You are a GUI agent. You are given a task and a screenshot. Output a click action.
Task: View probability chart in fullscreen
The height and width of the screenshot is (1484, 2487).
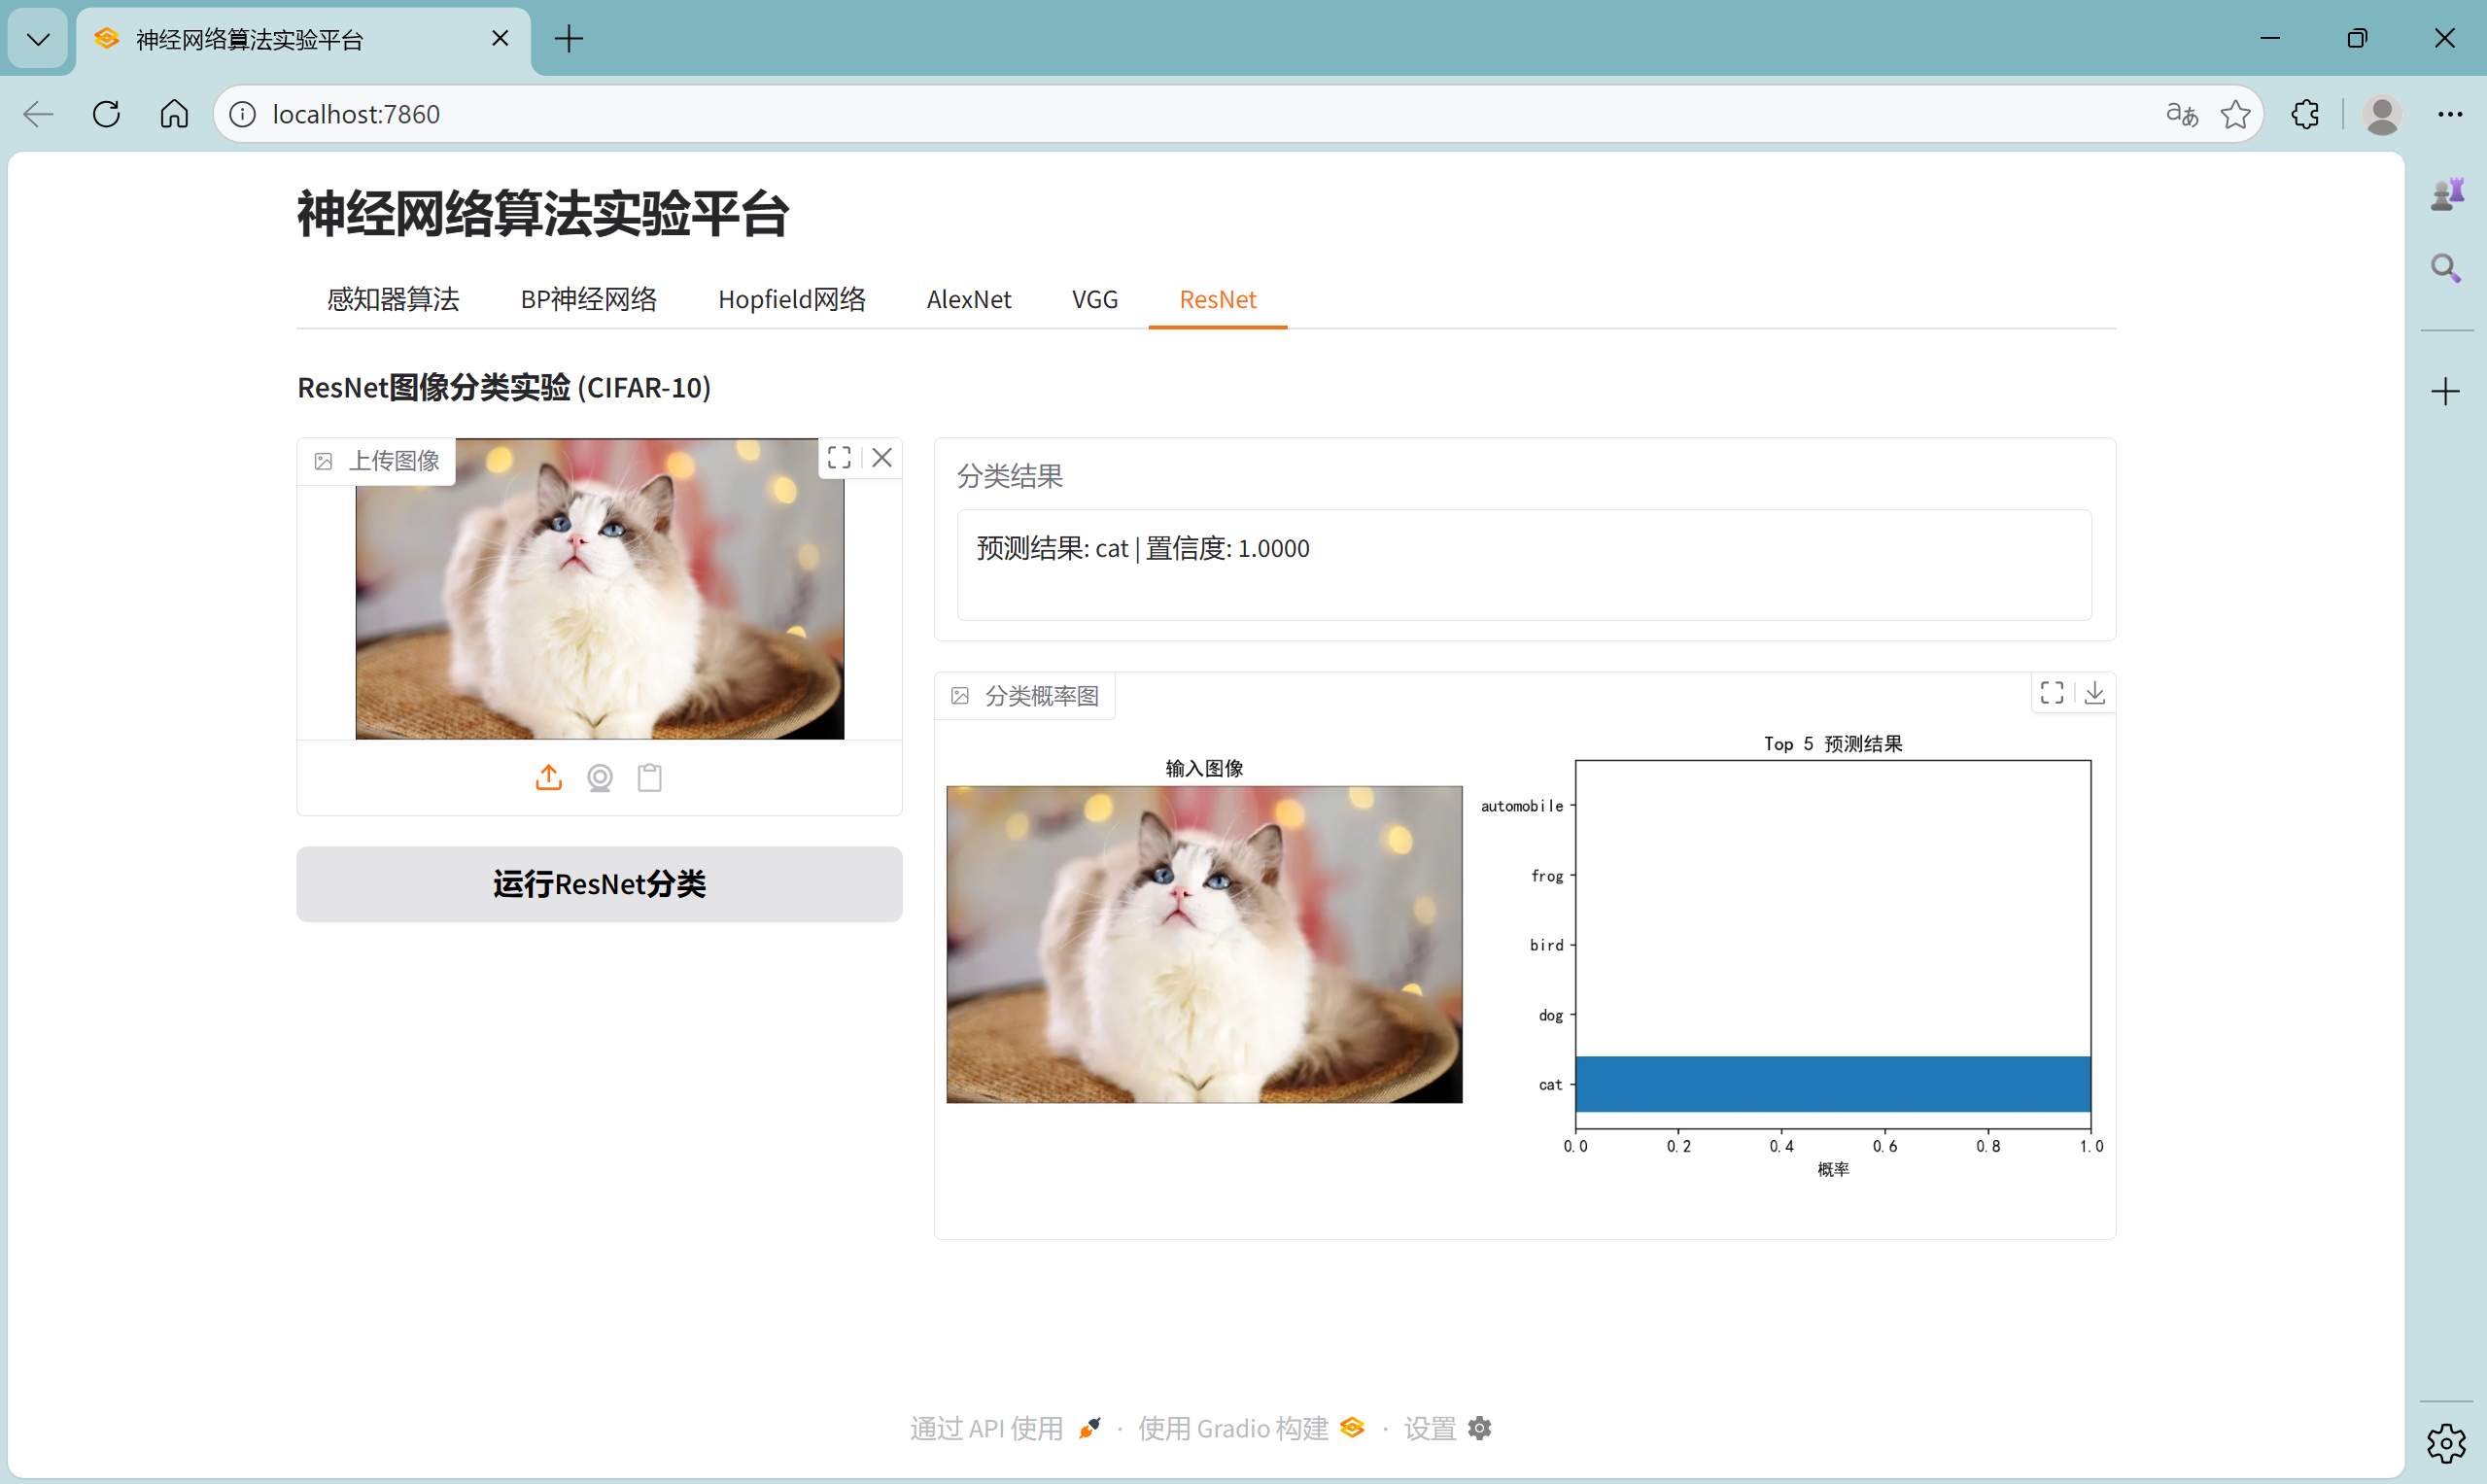2052,692
